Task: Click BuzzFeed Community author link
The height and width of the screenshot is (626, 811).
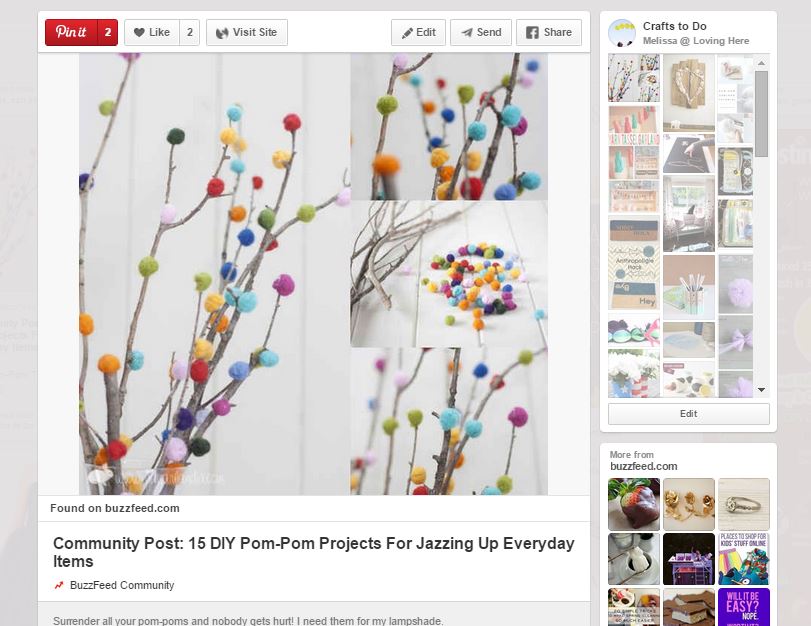Action: (x=122, y=585)
